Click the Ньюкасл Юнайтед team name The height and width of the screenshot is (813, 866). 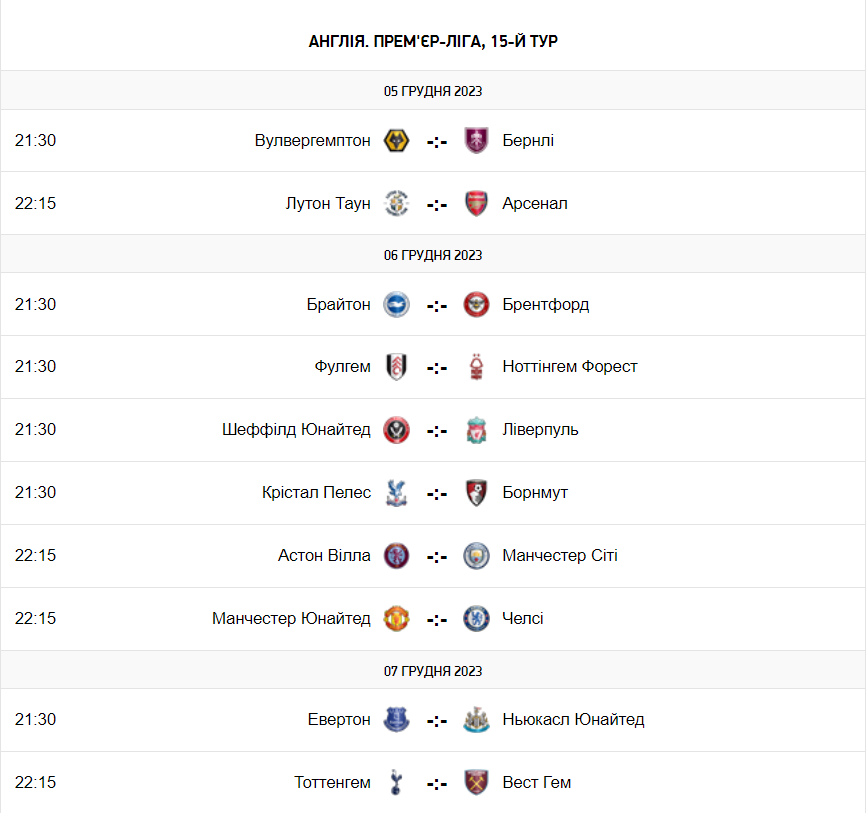[x=573, y=719]
